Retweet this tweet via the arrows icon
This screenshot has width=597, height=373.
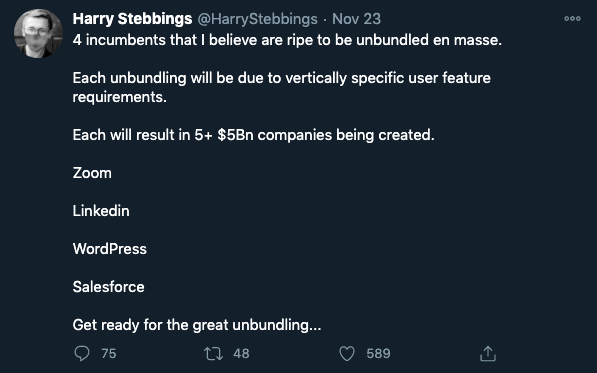click(x=213, y=354)
